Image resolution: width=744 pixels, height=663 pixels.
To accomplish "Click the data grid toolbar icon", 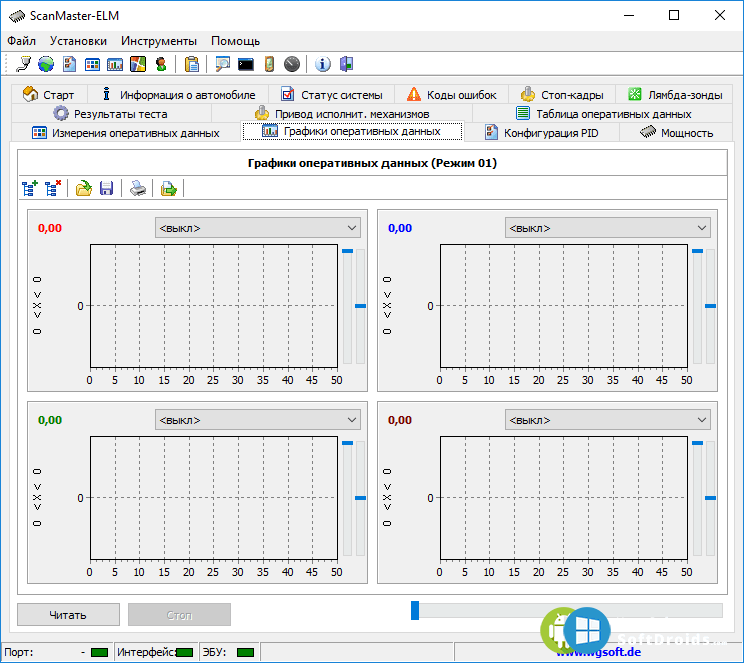I will coord(92,64).
